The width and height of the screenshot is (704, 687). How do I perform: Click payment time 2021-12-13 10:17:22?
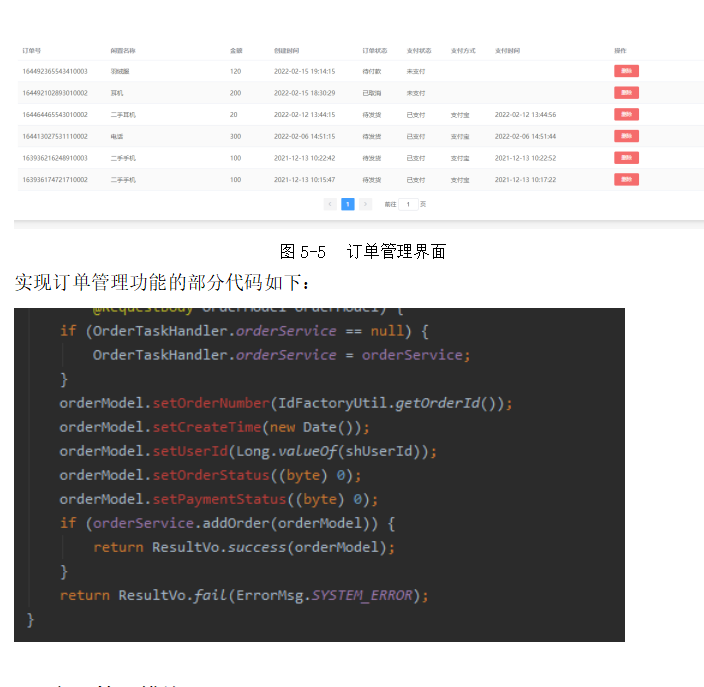(525, 180)
